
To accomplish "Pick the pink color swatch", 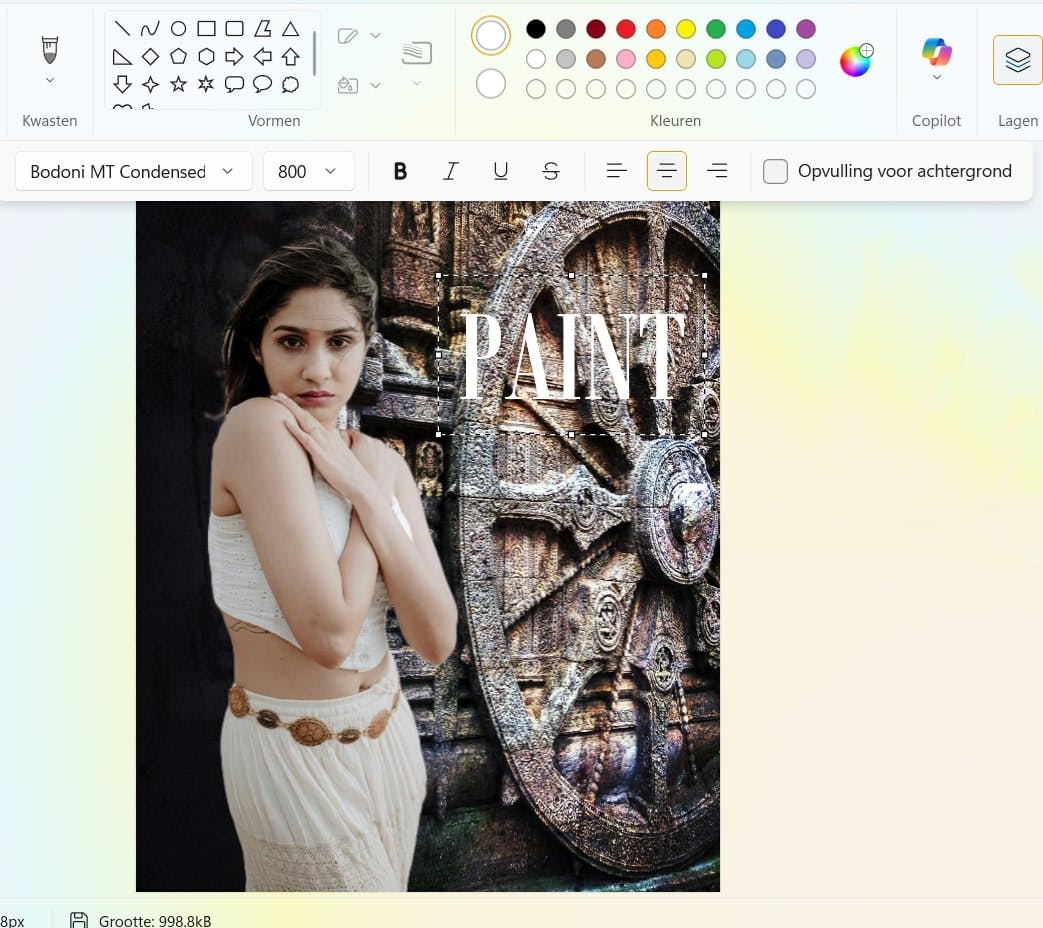I will coord(626,59).
